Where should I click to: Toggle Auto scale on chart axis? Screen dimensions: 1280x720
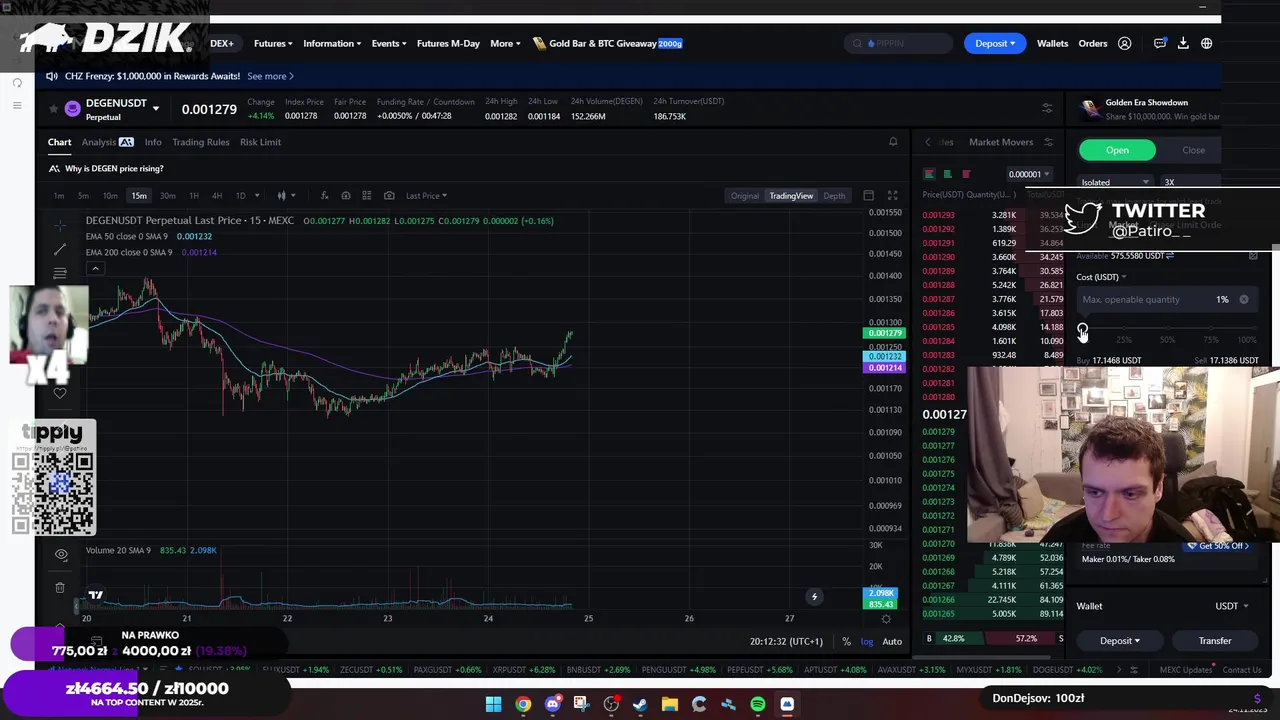[892, 642]
